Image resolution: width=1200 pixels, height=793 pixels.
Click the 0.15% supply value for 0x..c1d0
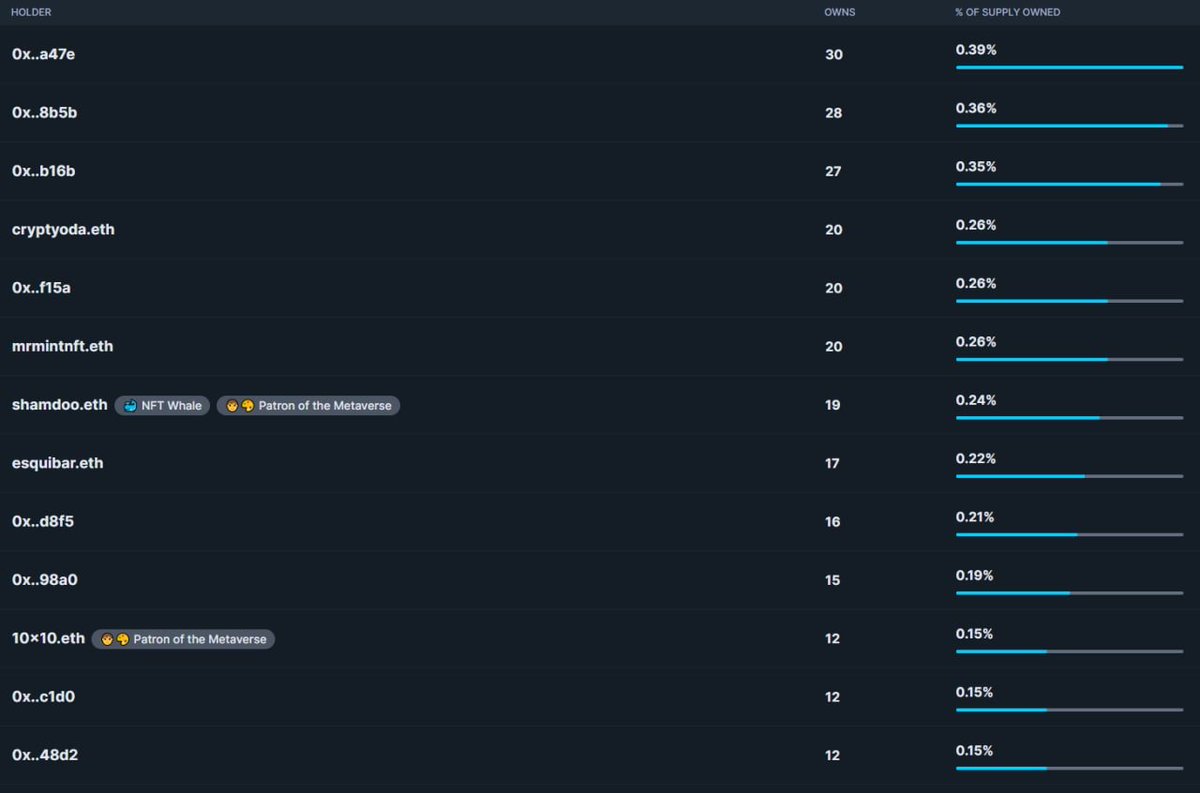[975, 692]
